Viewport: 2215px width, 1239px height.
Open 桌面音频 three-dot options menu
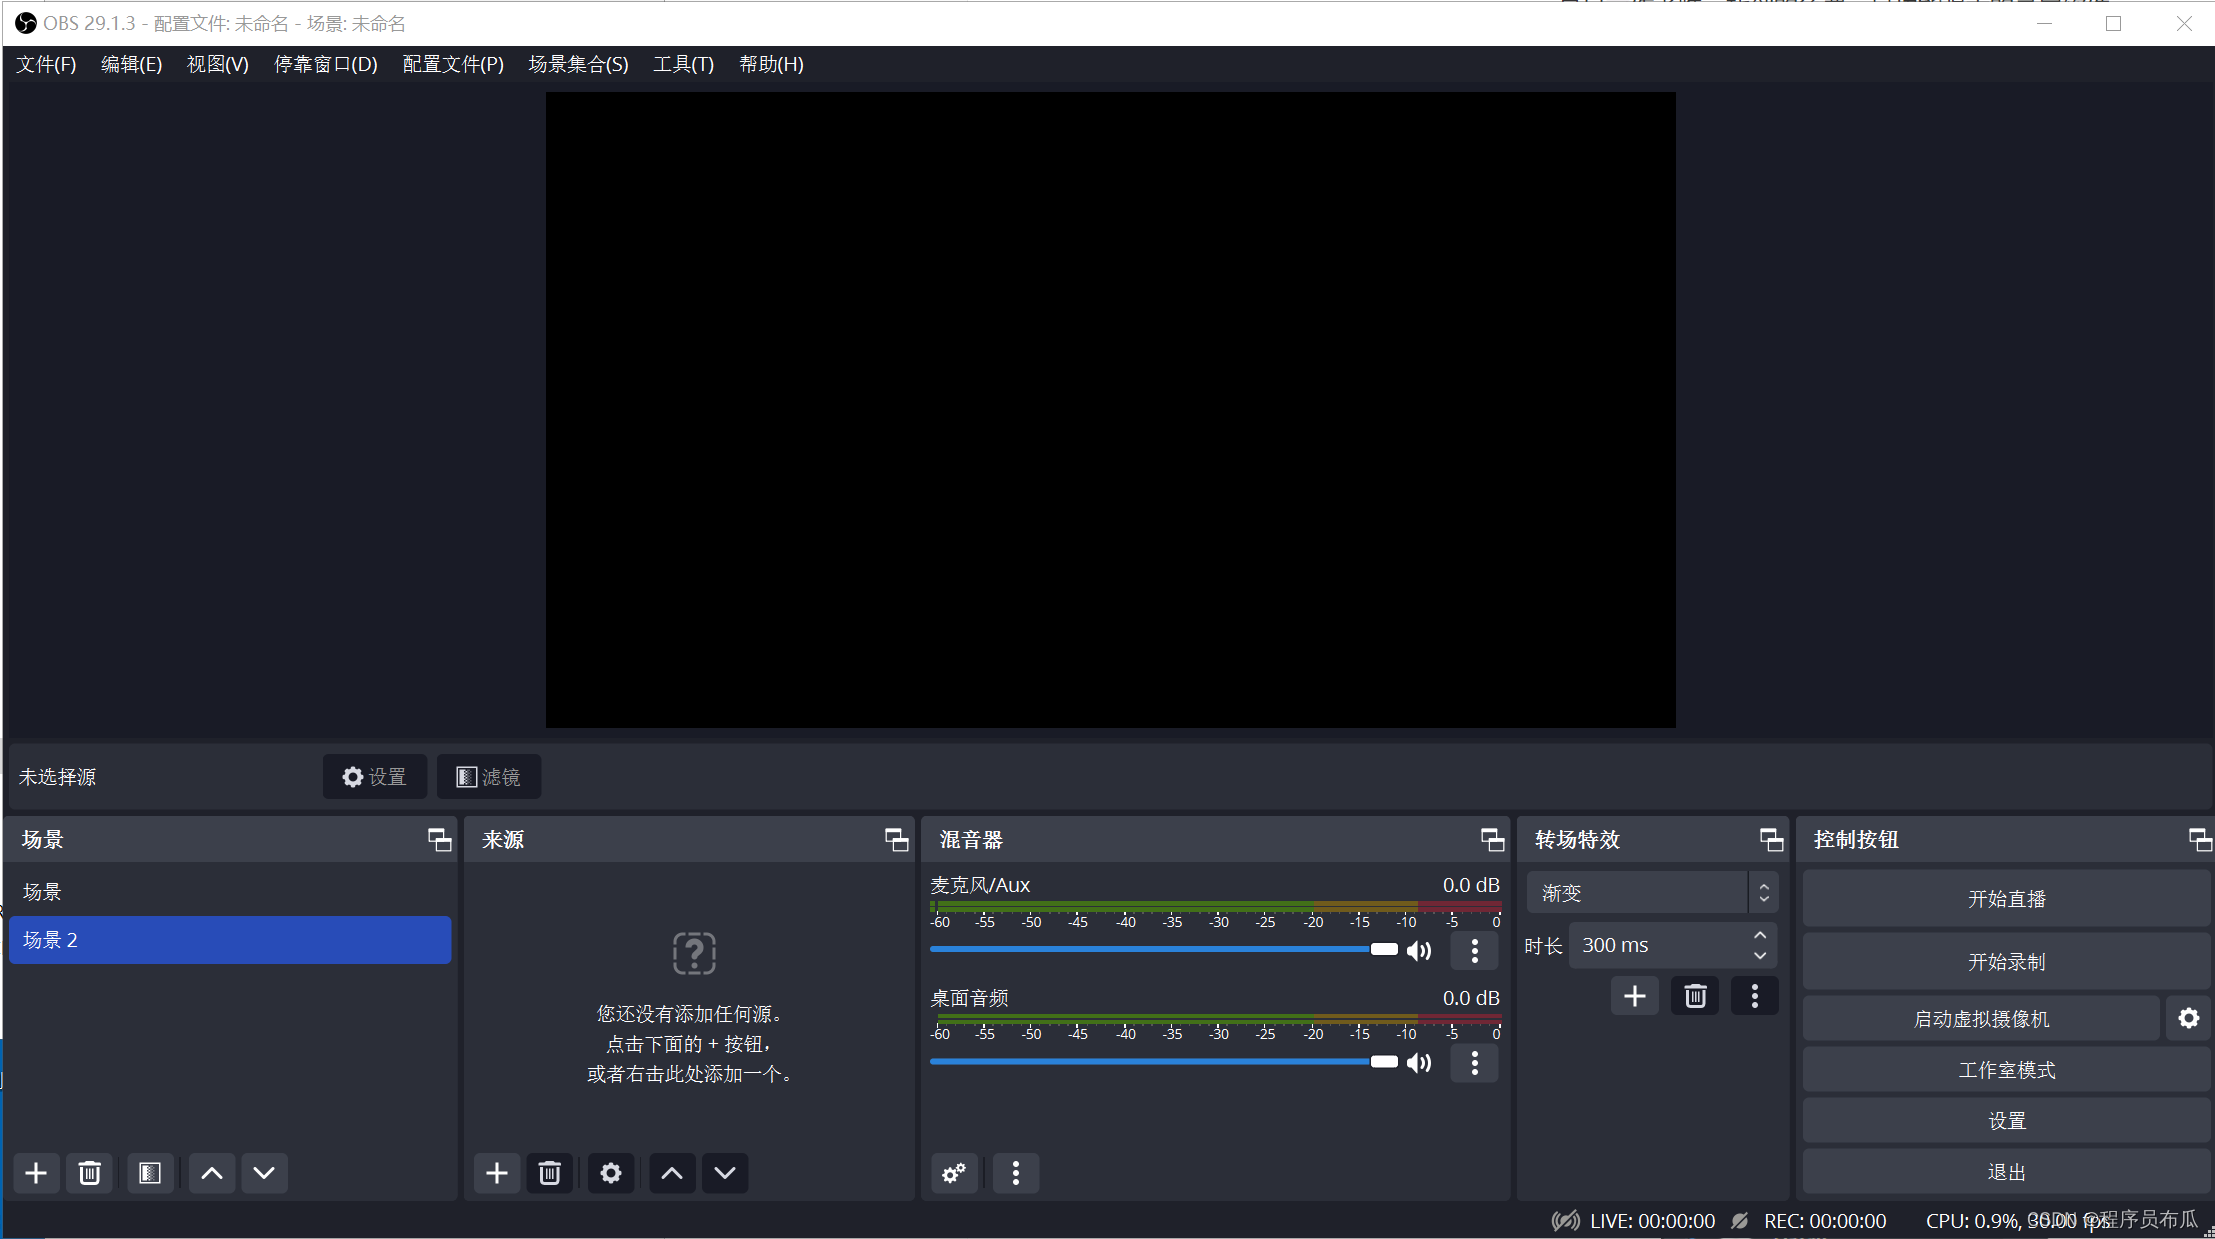pyautogui.click(x=1475, y=1063)
